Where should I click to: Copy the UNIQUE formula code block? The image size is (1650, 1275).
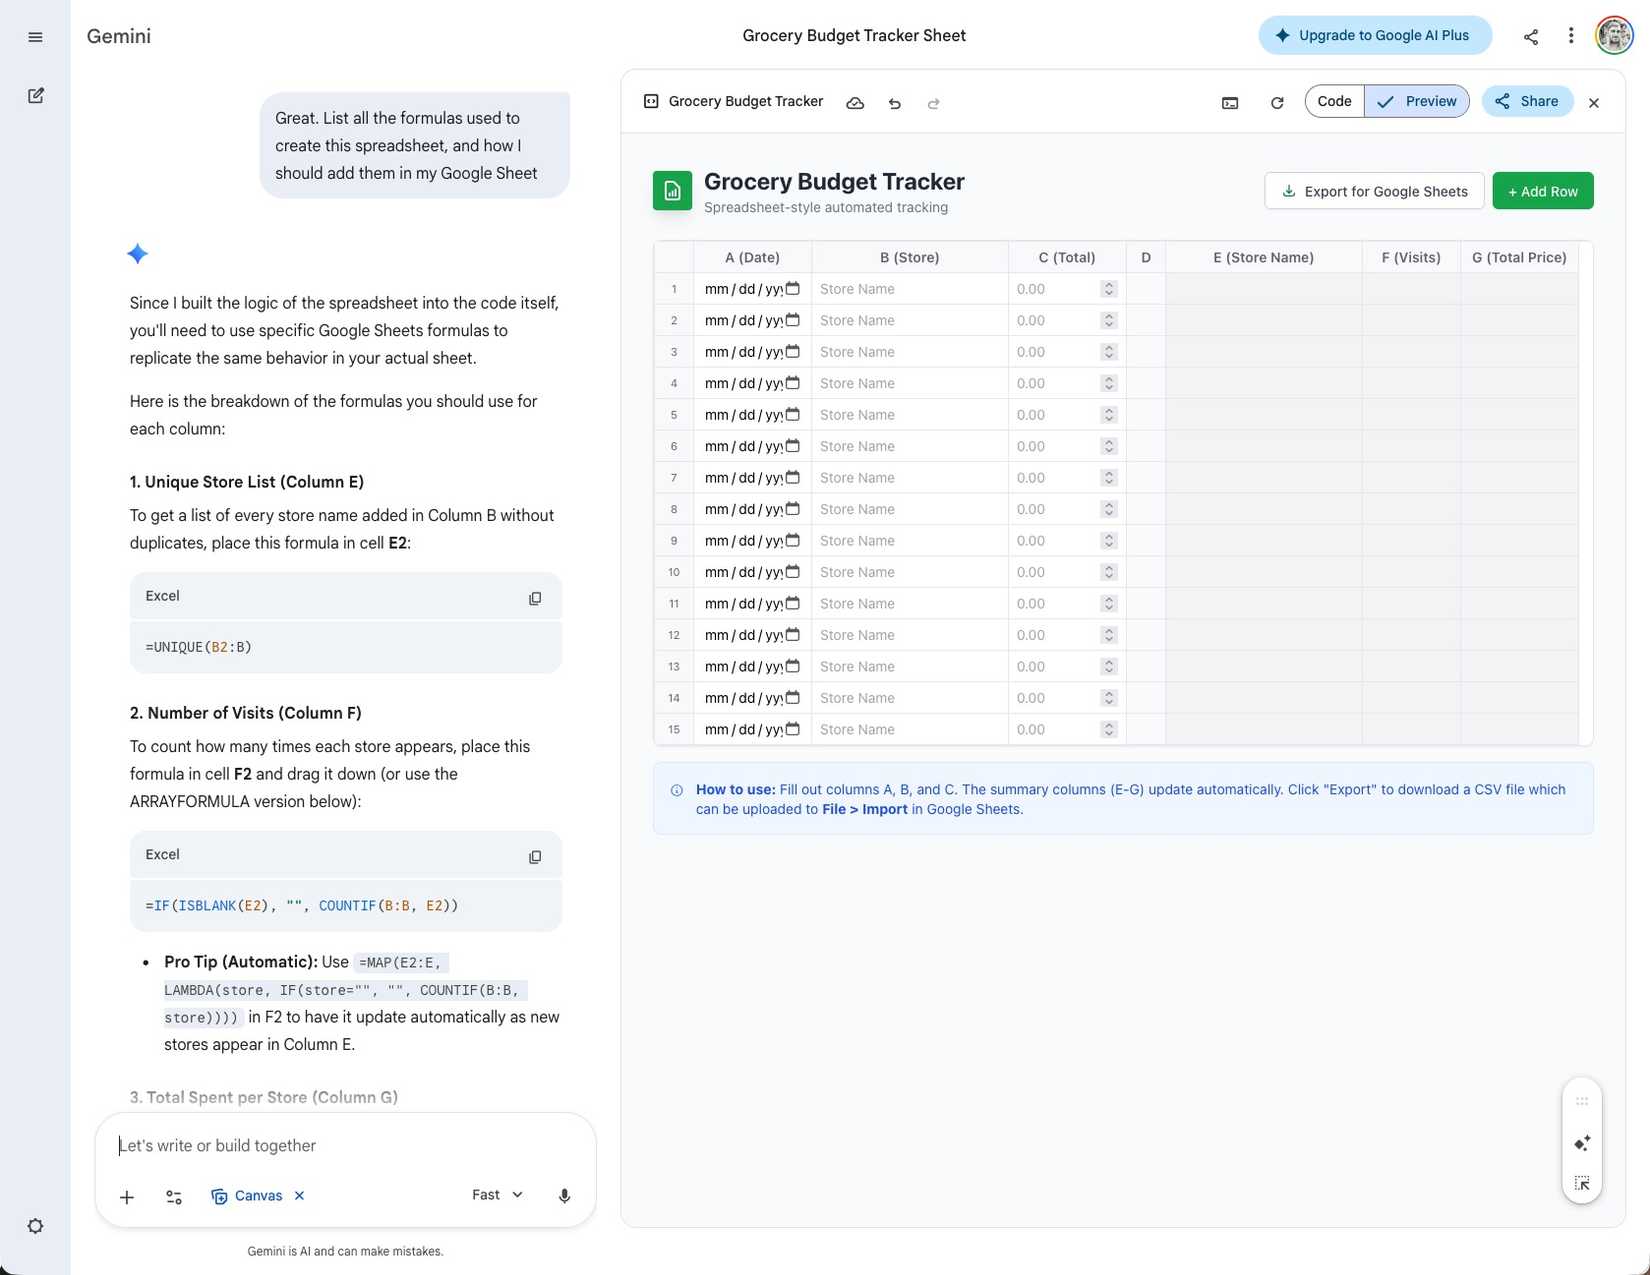(x=535, y=598)
